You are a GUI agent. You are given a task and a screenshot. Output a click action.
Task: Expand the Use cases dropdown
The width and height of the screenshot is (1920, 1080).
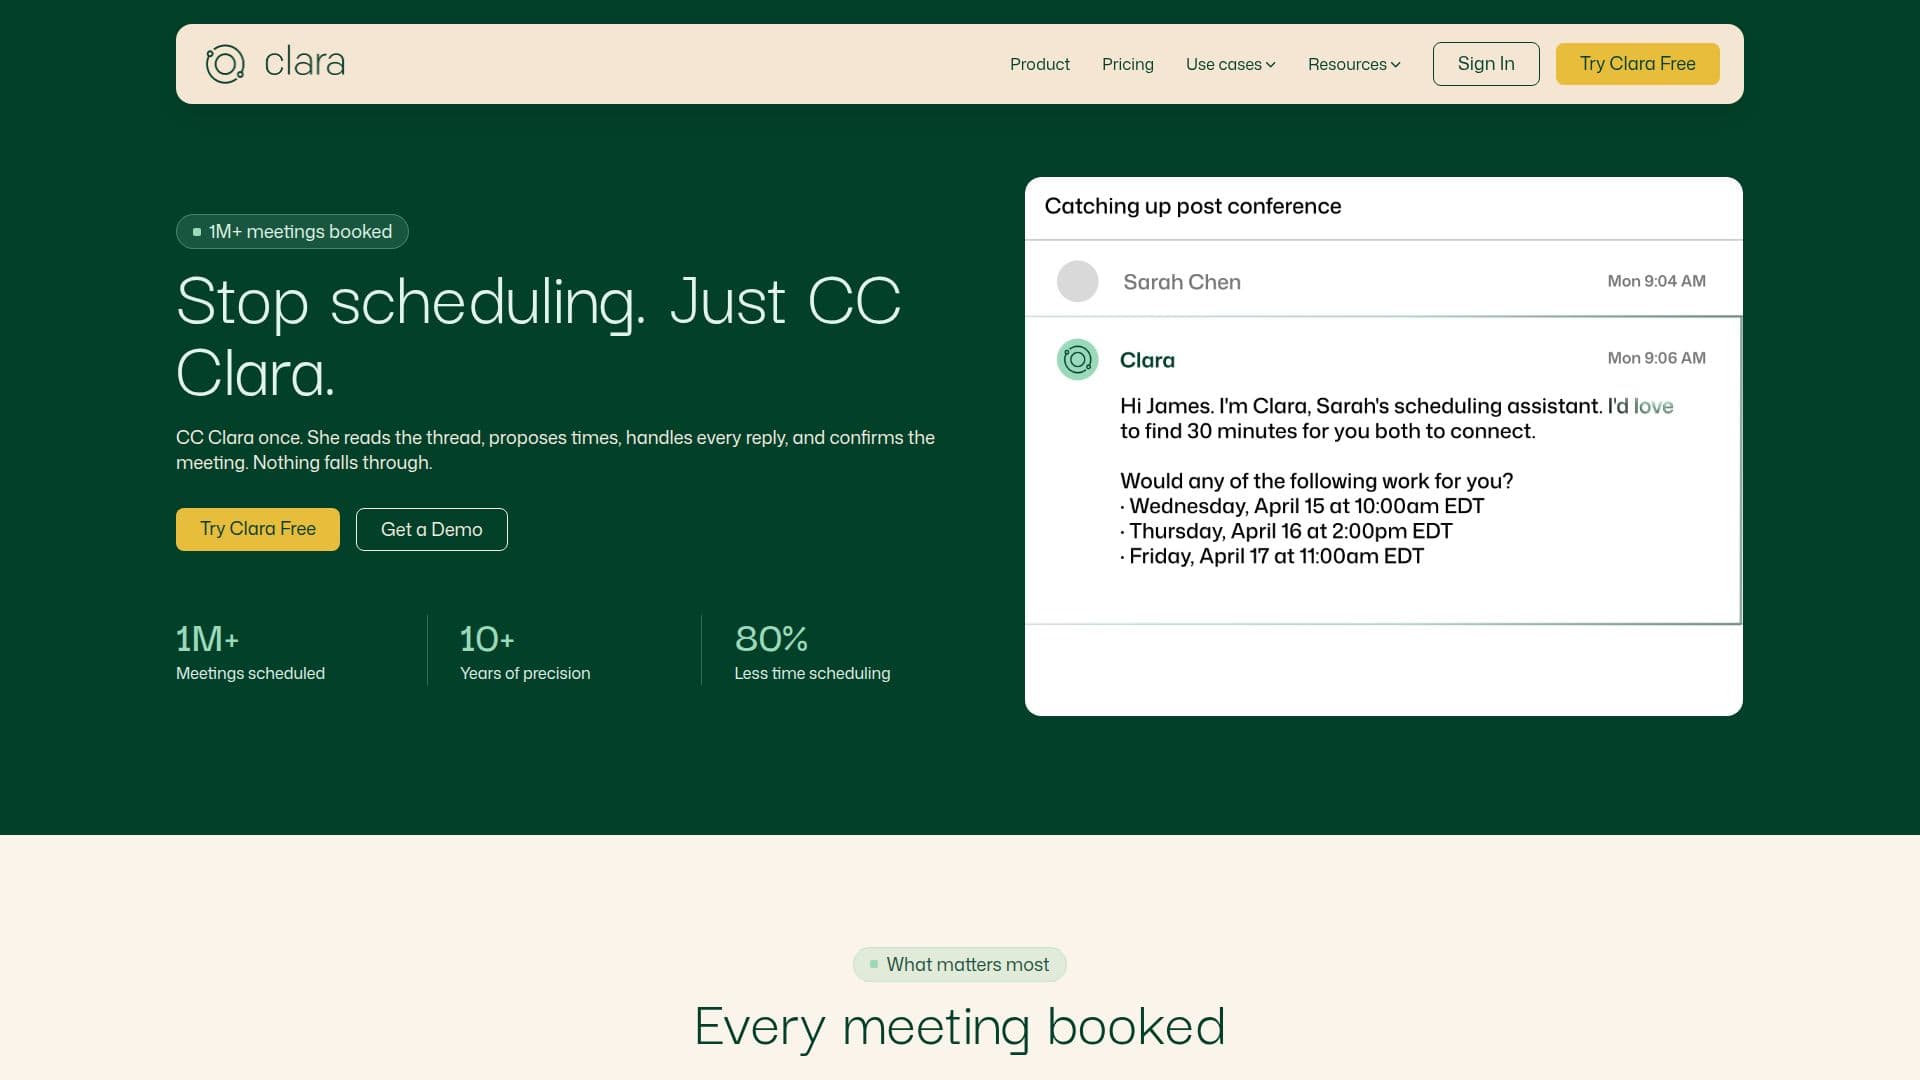click(1230, 64)
